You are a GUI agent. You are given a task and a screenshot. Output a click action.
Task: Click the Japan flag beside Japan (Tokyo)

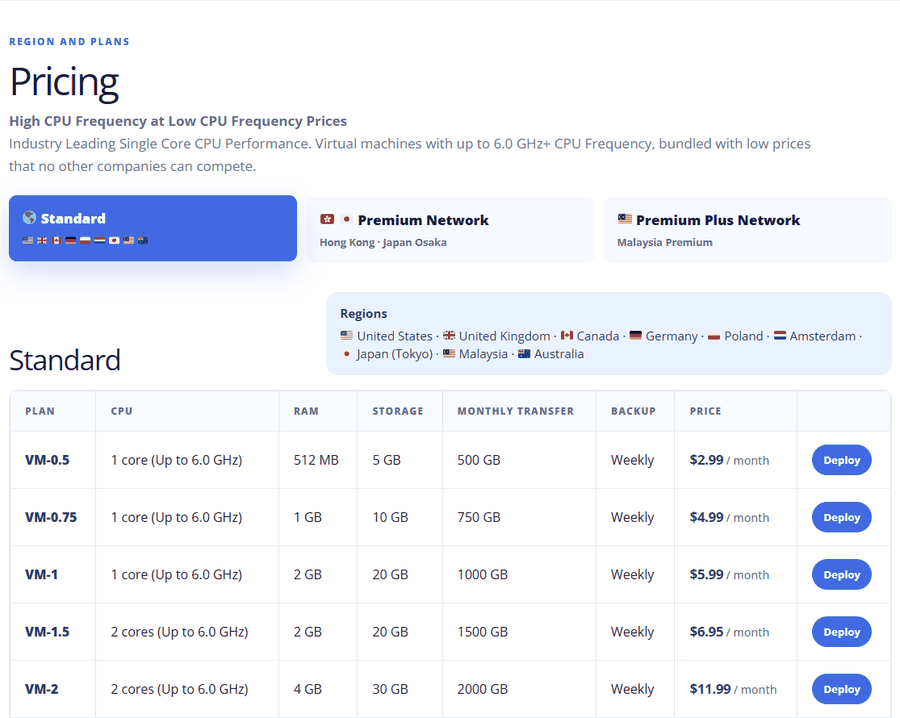pos(346,354)
